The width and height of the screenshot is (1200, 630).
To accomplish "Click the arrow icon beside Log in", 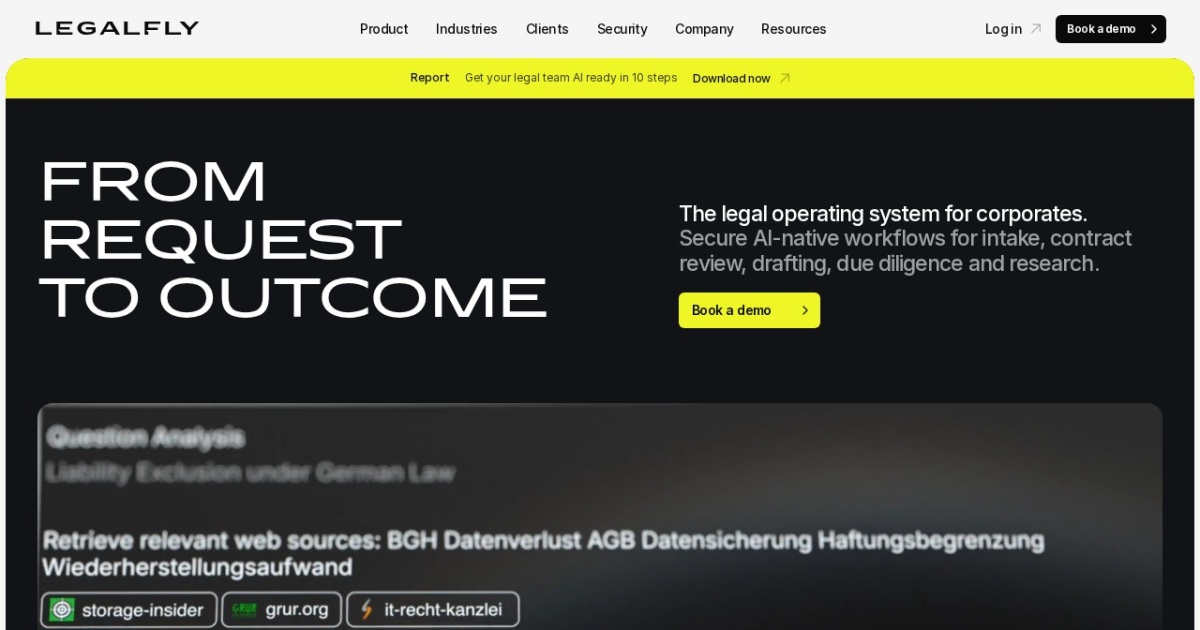I will [1036, 29].
